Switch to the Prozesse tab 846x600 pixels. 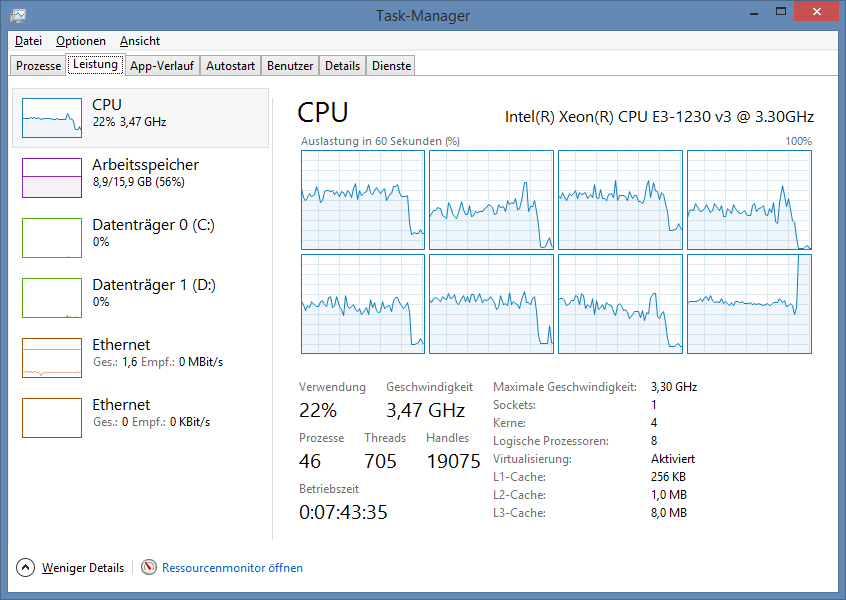(x=38, y=66)
